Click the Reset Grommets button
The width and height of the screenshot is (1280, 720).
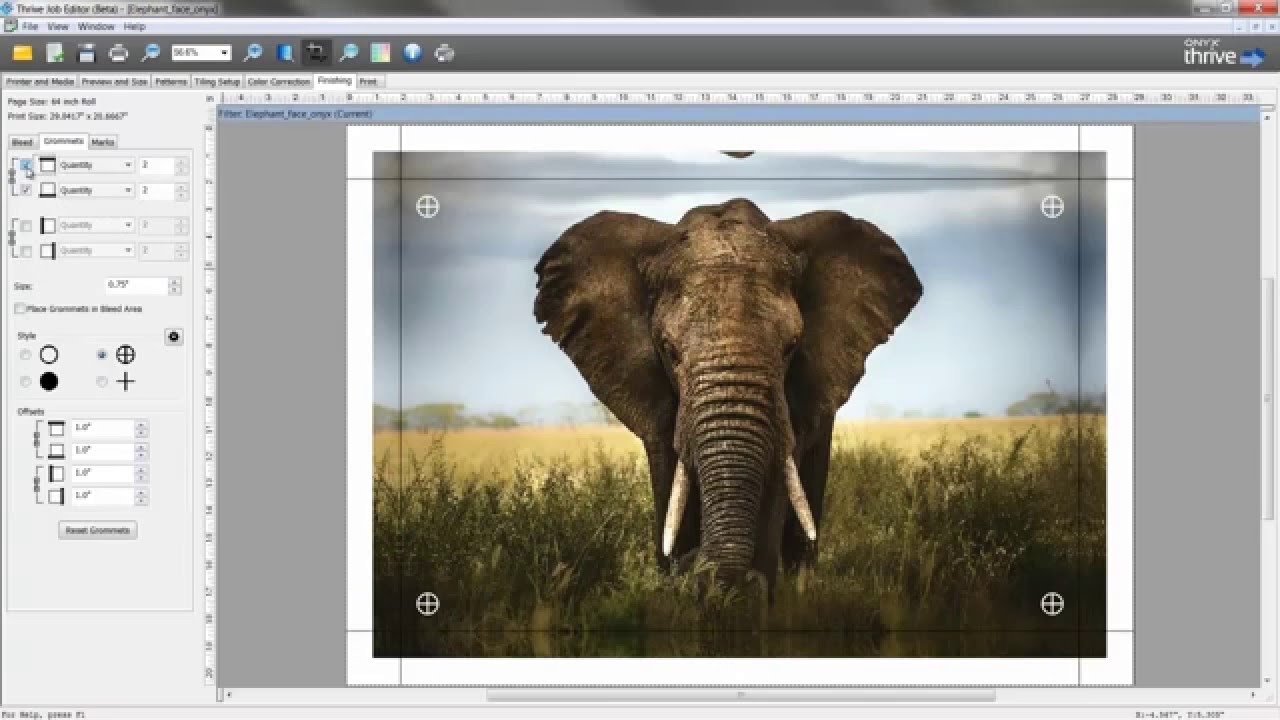click(x=98, y=530)
